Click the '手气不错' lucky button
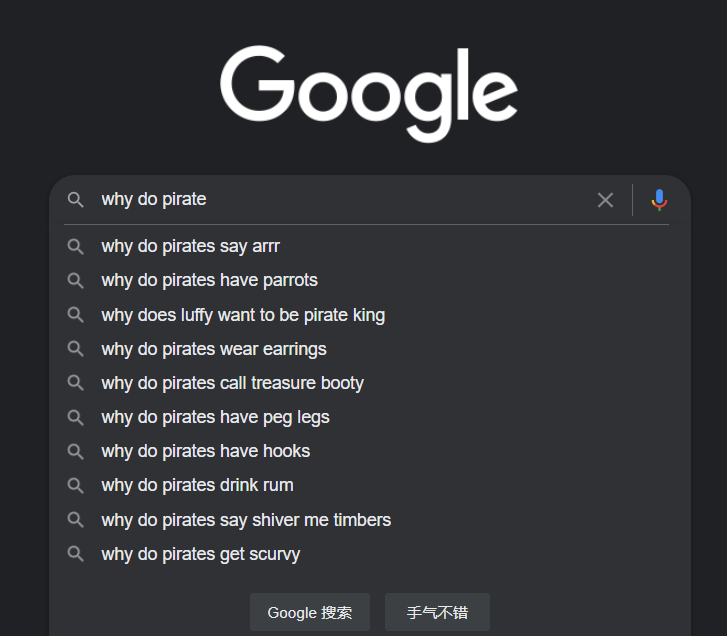This screenshot has width=727, height=636. (437, 612)
